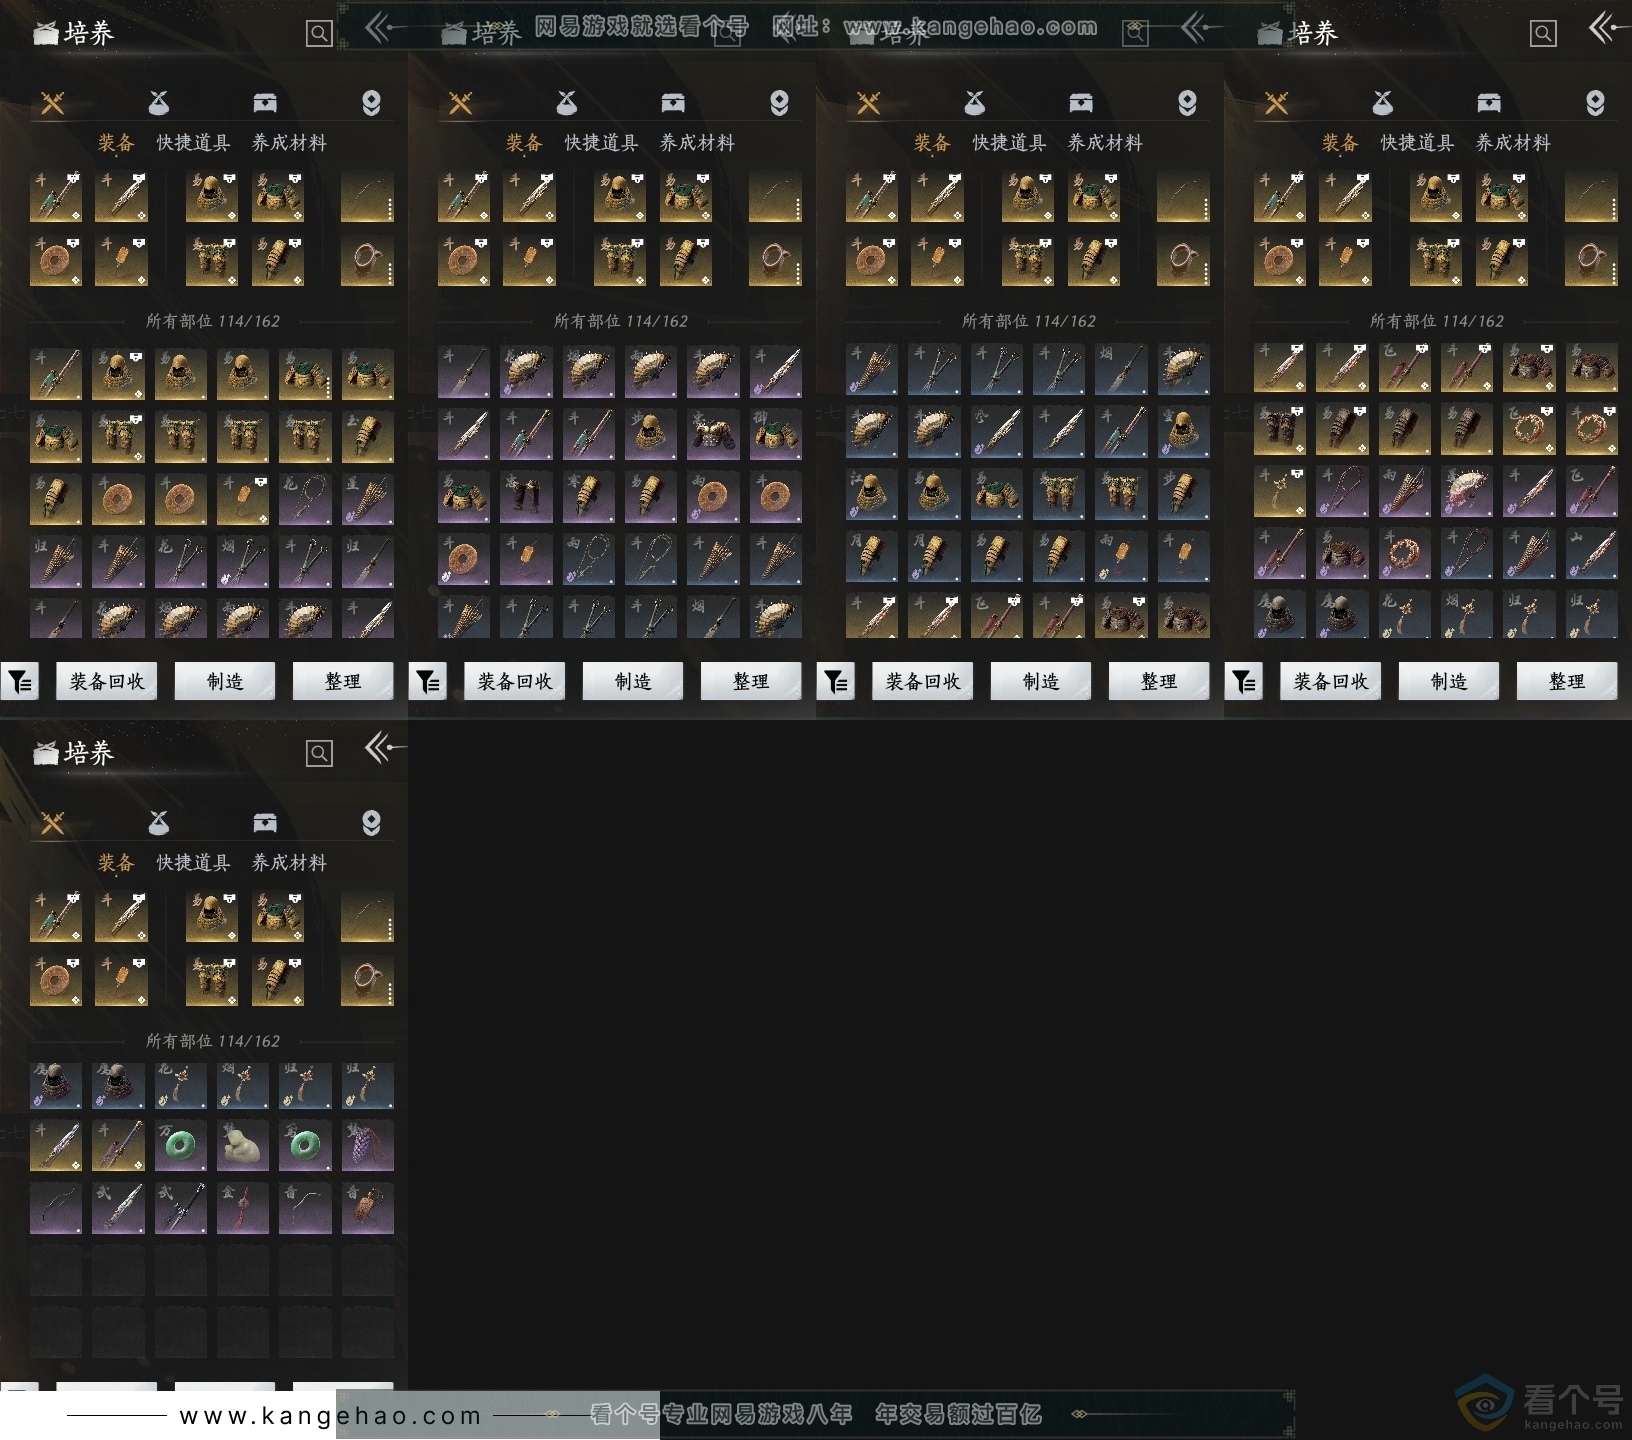
Task: Click 整理 button in third panel
Action: click(x=1159, y=682)
